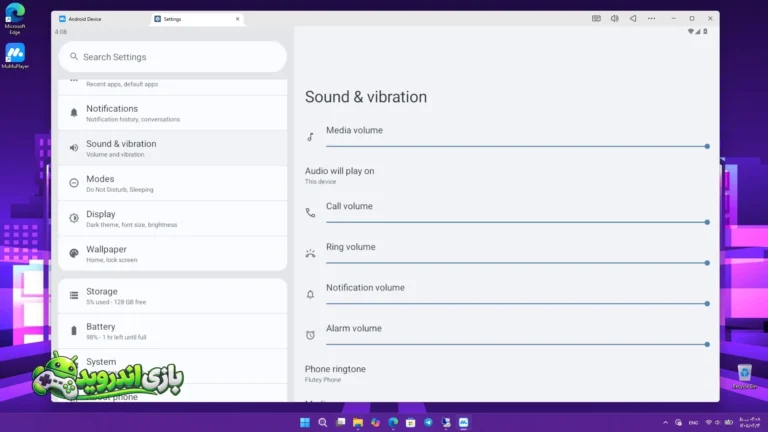Adjust the Call volume slider
Viewport: 768px width, 432px height.
pos(518,222)
